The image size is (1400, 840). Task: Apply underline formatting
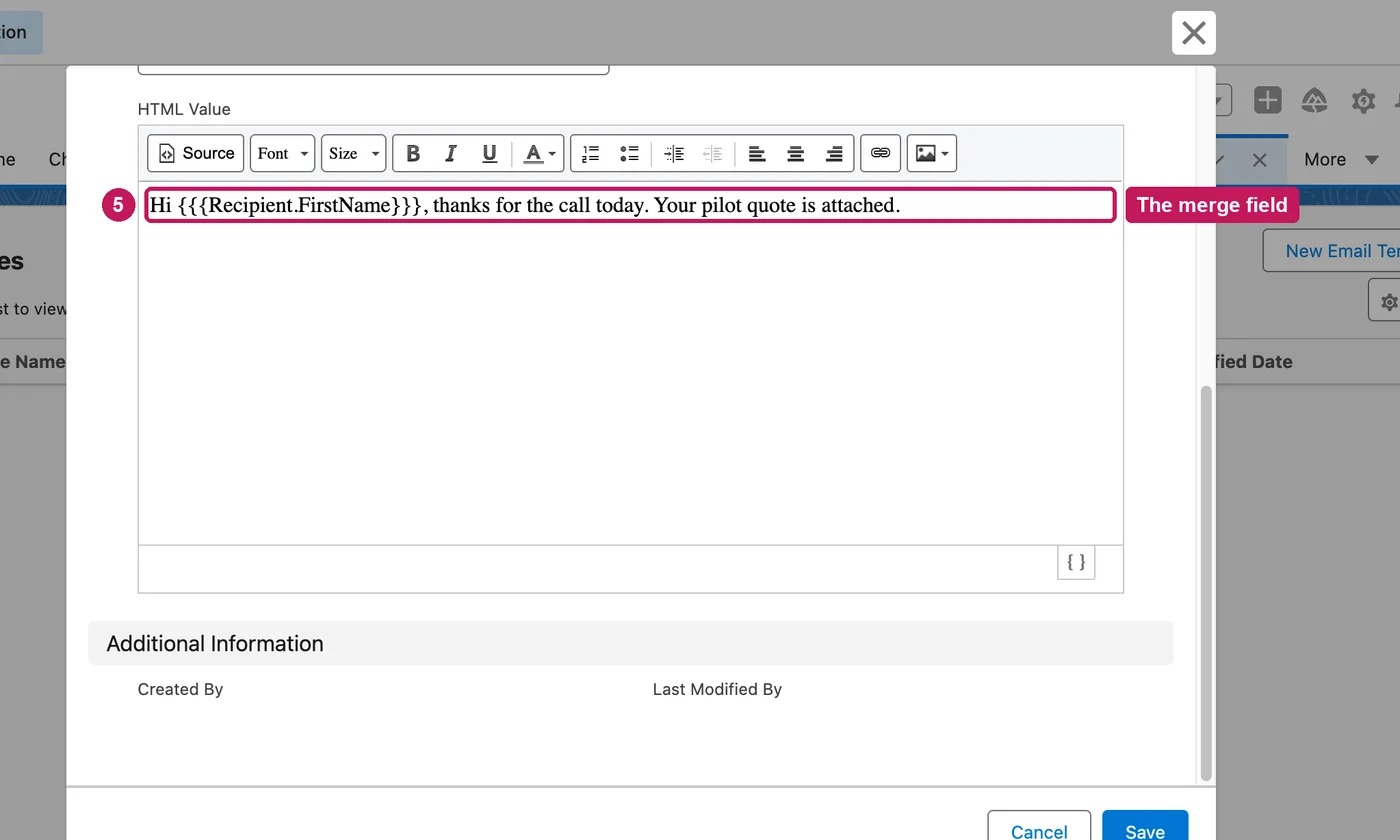pyautogui.click(x=489, y=153)
